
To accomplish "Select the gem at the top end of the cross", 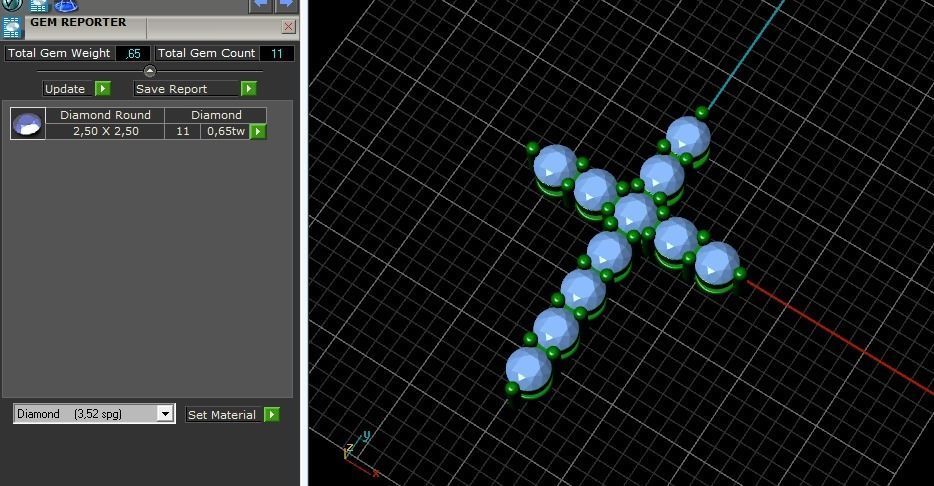I will coord(688,137).
